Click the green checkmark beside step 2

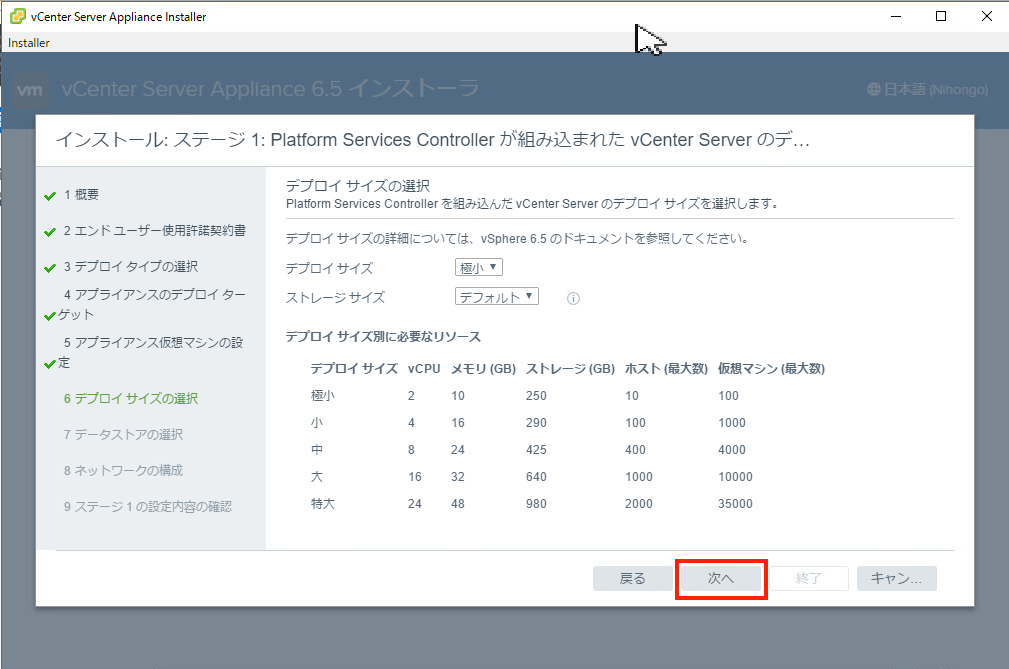tap(50, 232)
